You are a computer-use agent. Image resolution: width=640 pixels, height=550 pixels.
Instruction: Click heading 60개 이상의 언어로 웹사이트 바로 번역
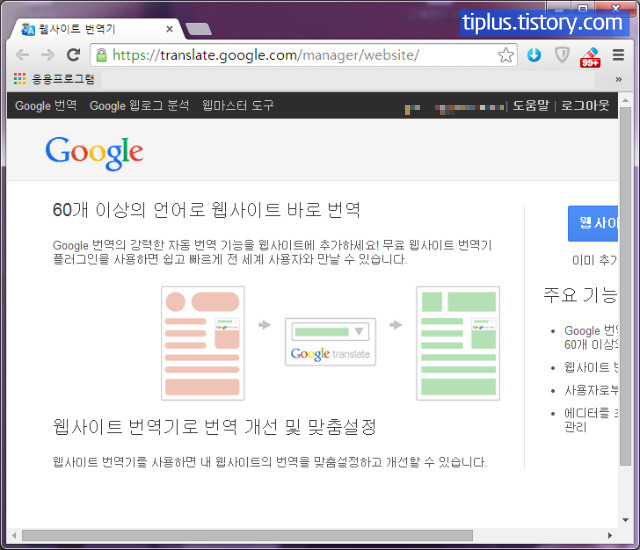tap(207, 210)
